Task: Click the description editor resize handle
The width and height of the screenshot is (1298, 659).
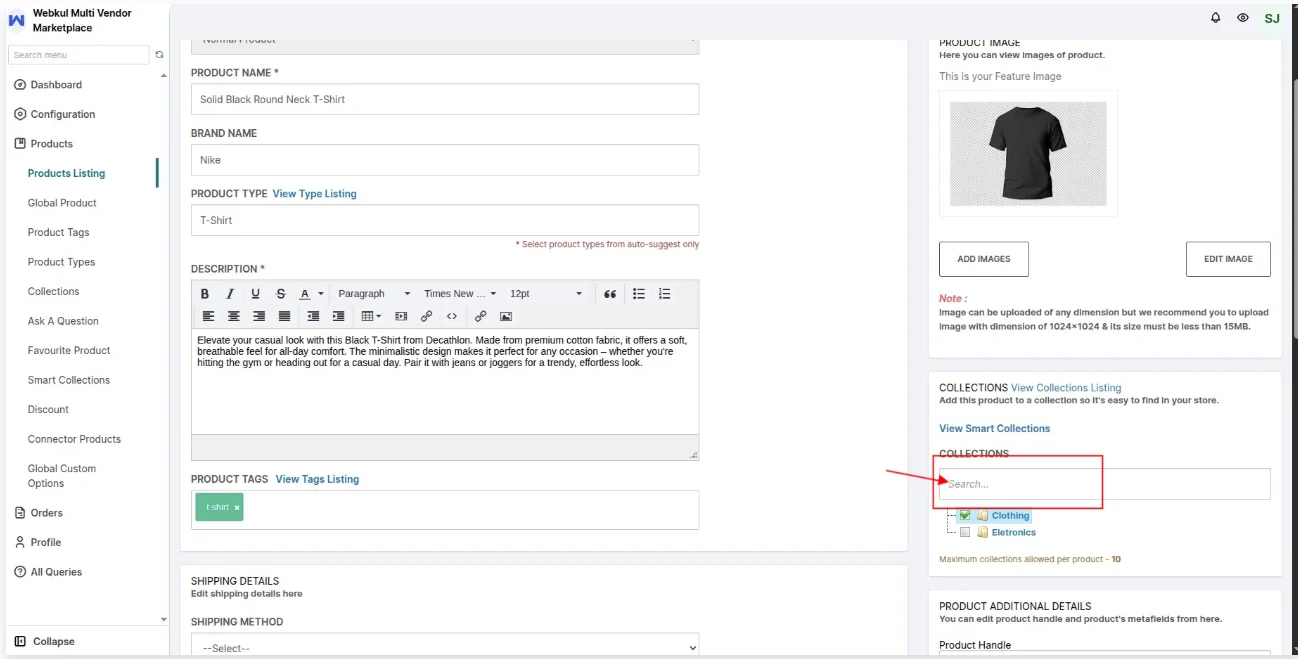Action: click(694, 455)
